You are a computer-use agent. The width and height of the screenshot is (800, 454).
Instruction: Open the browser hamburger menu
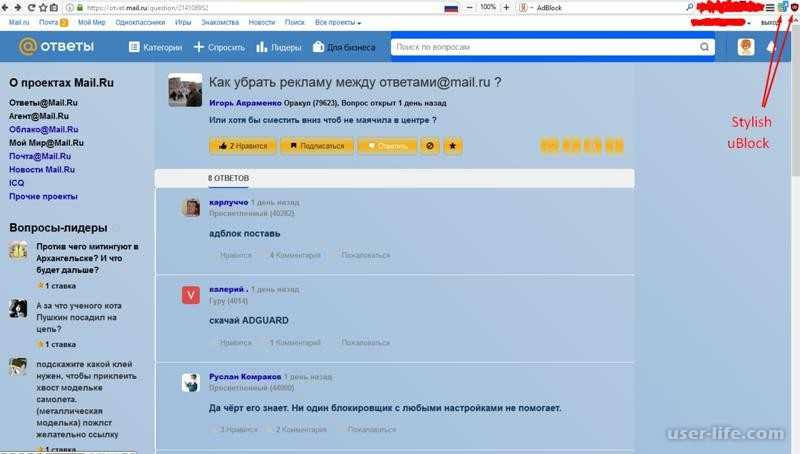pyautogui.click(x=770, y=8)
